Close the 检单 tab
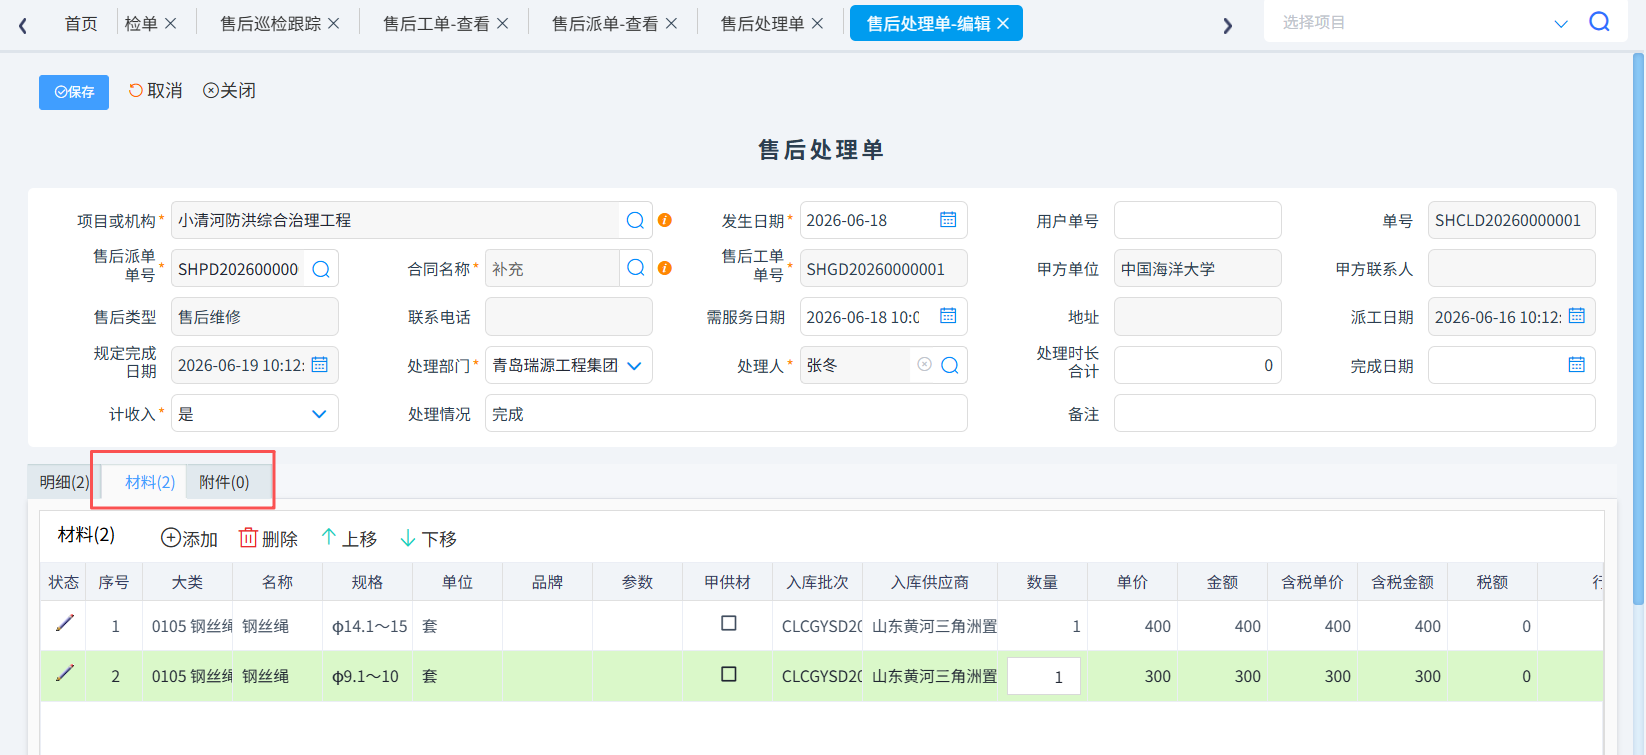1646x755 pixels. pos(171,23)
